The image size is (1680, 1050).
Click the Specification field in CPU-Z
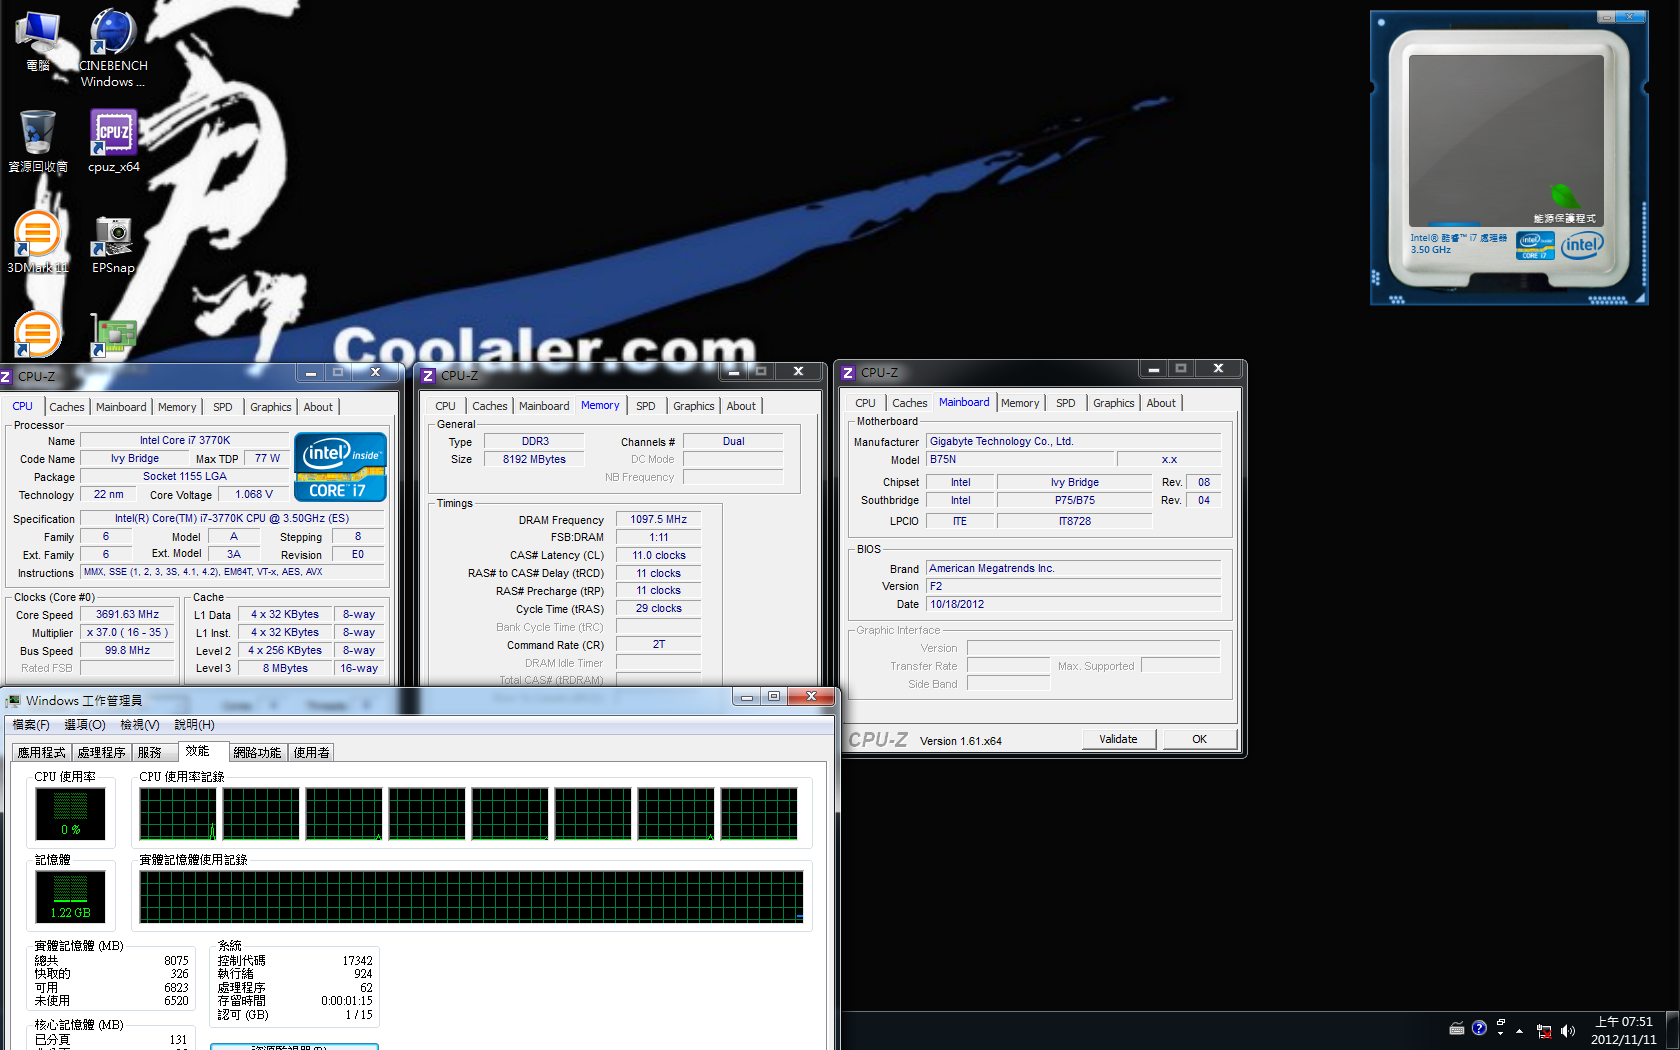(x=232, y=518)
